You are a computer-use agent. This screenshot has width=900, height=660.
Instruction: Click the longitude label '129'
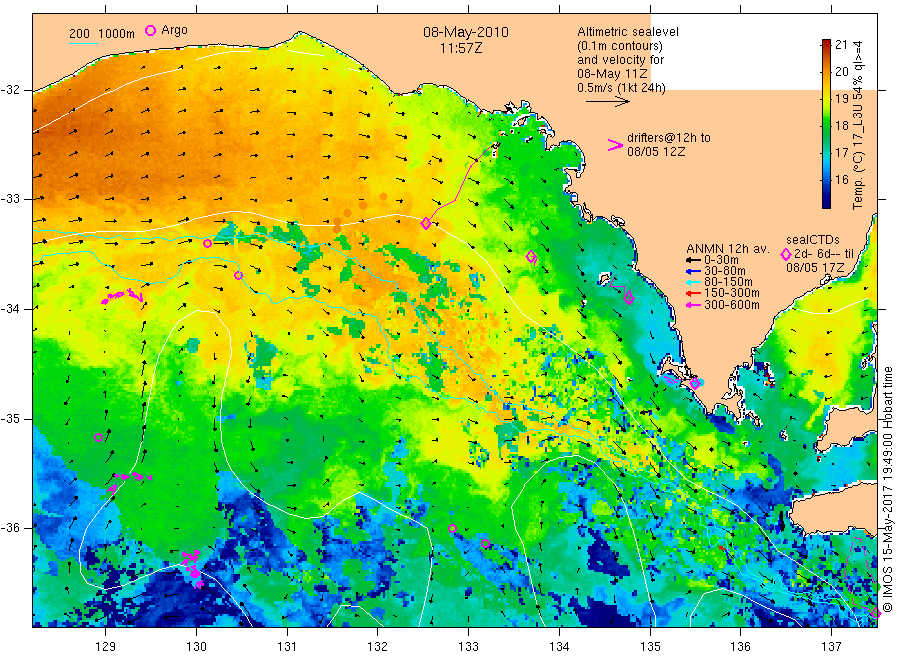click(x=106, y=647)
